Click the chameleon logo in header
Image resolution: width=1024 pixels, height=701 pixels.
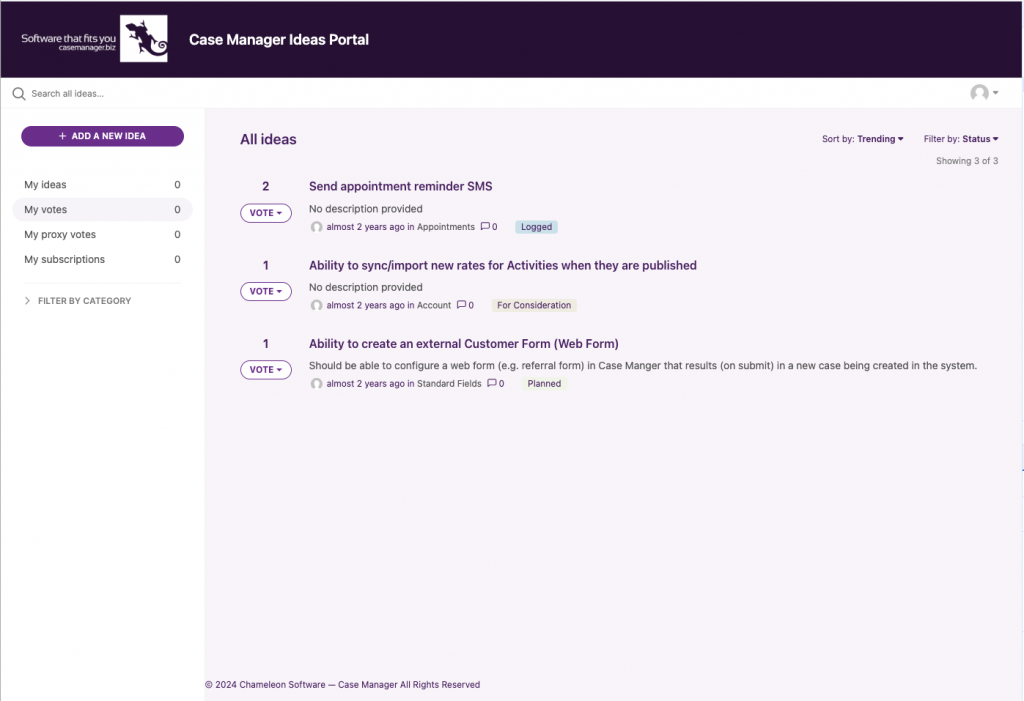[144, 39]
